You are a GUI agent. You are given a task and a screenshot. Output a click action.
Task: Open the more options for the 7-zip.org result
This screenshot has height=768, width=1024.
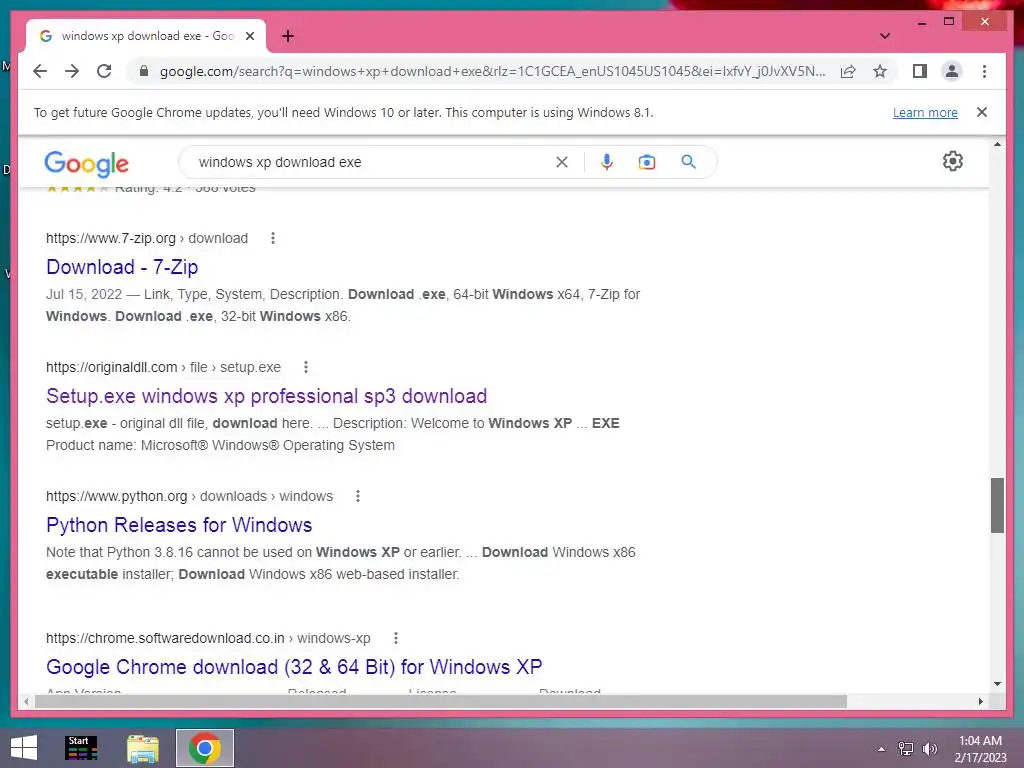tap(273, 238)
